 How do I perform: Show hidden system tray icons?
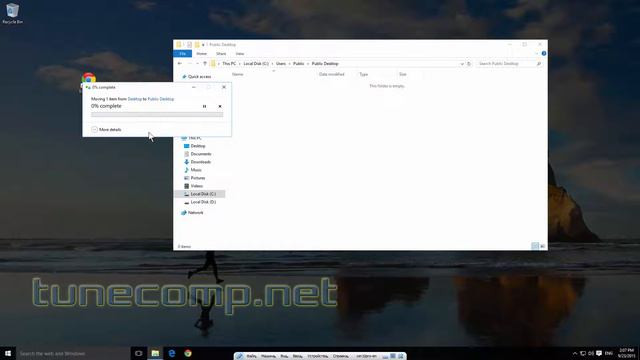coord(575,353)
